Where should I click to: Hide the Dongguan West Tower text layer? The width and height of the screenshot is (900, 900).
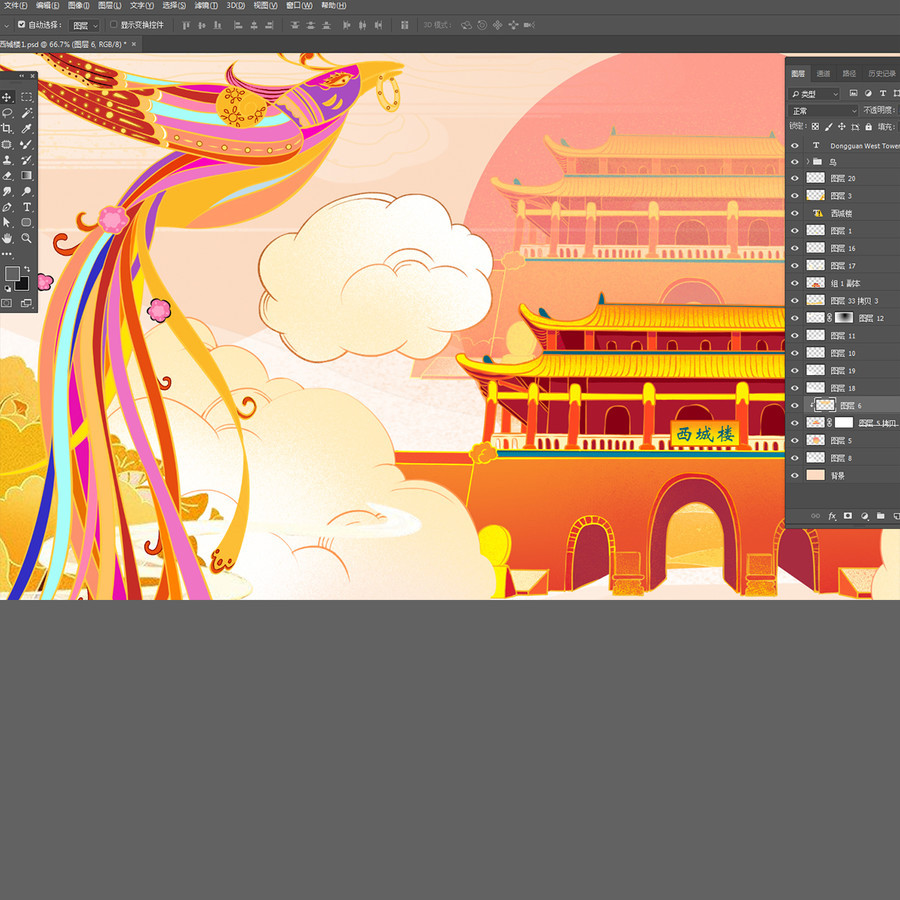tap(795, 146)
